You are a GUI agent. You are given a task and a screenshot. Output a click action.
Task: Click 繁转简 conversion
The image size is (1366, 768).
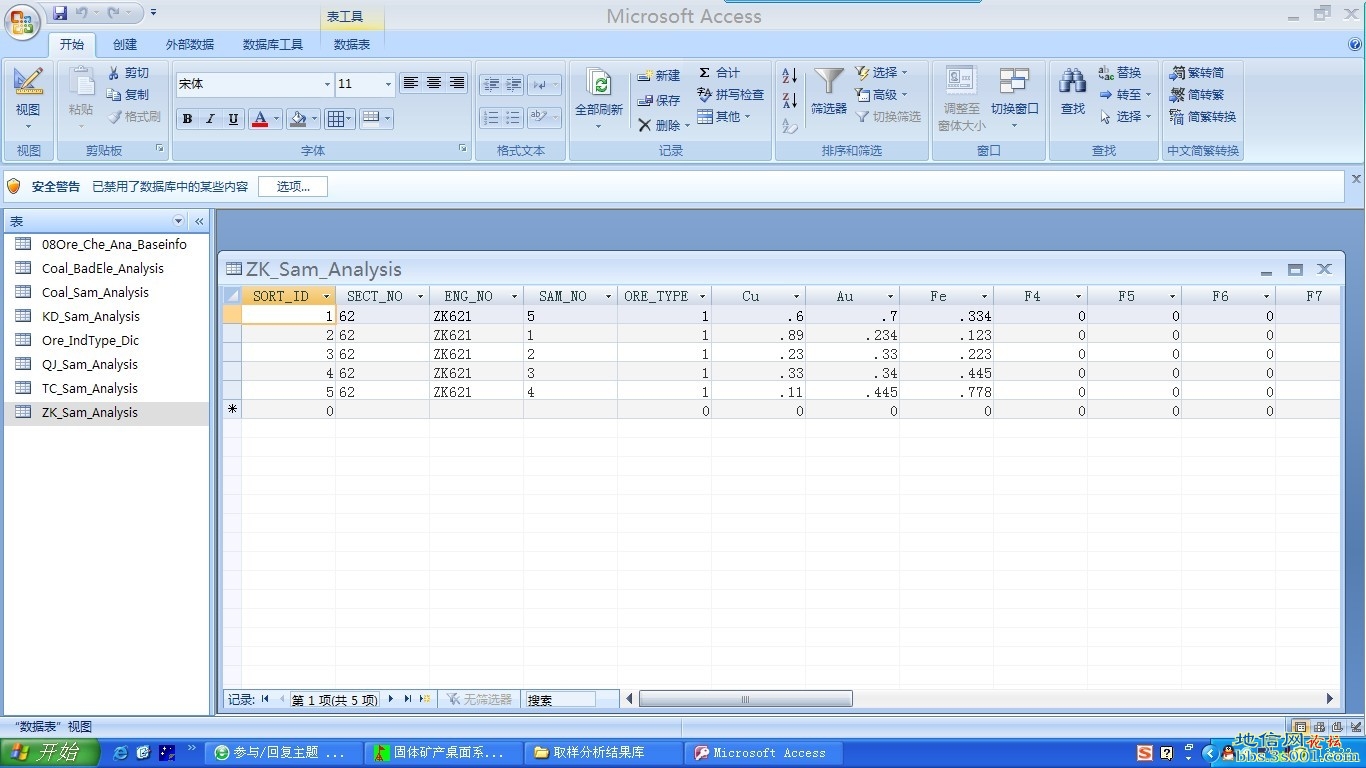(1197, 73)
